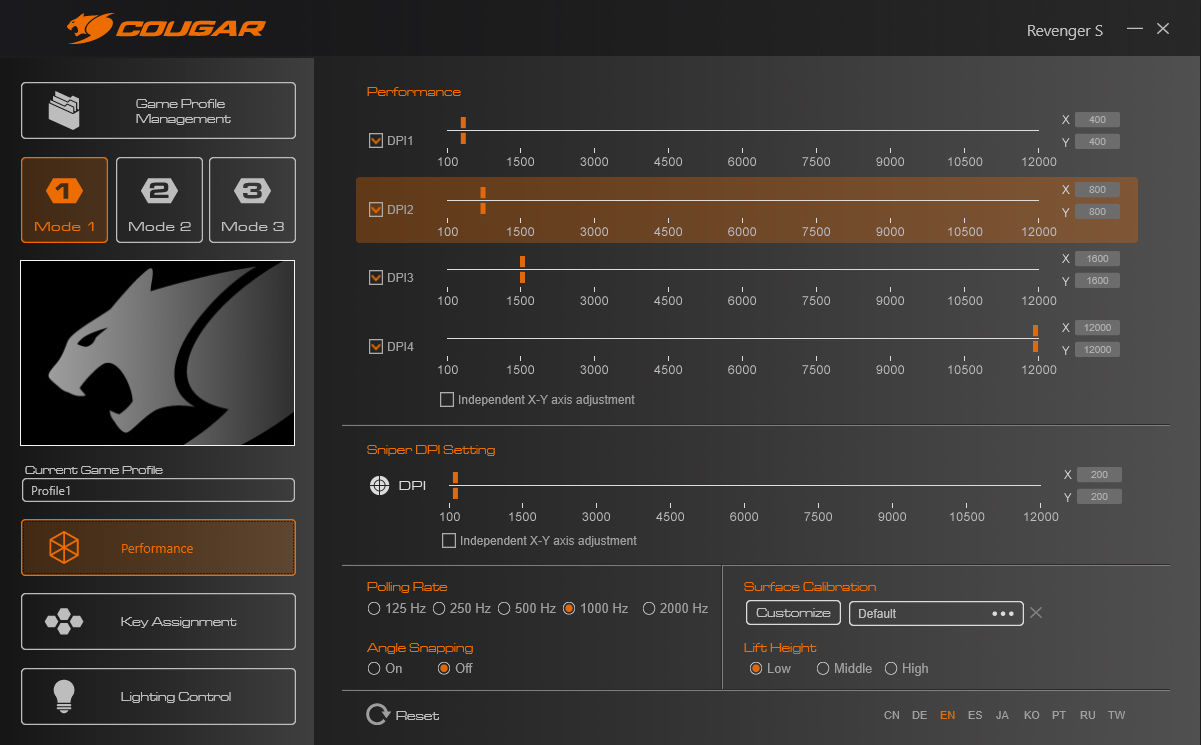Screen dimensions: 1201x745
Task: Click the DPI1 Y value field
Action: pyautogui.click(x=1097, y=142)
